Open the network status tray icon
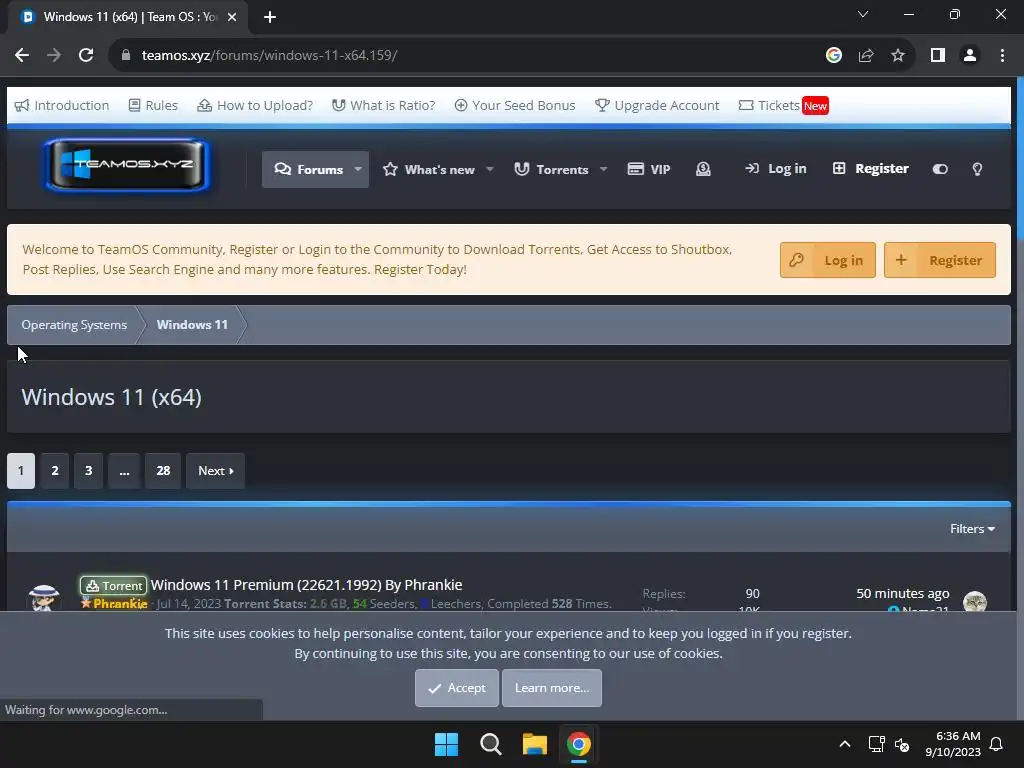 876,744
